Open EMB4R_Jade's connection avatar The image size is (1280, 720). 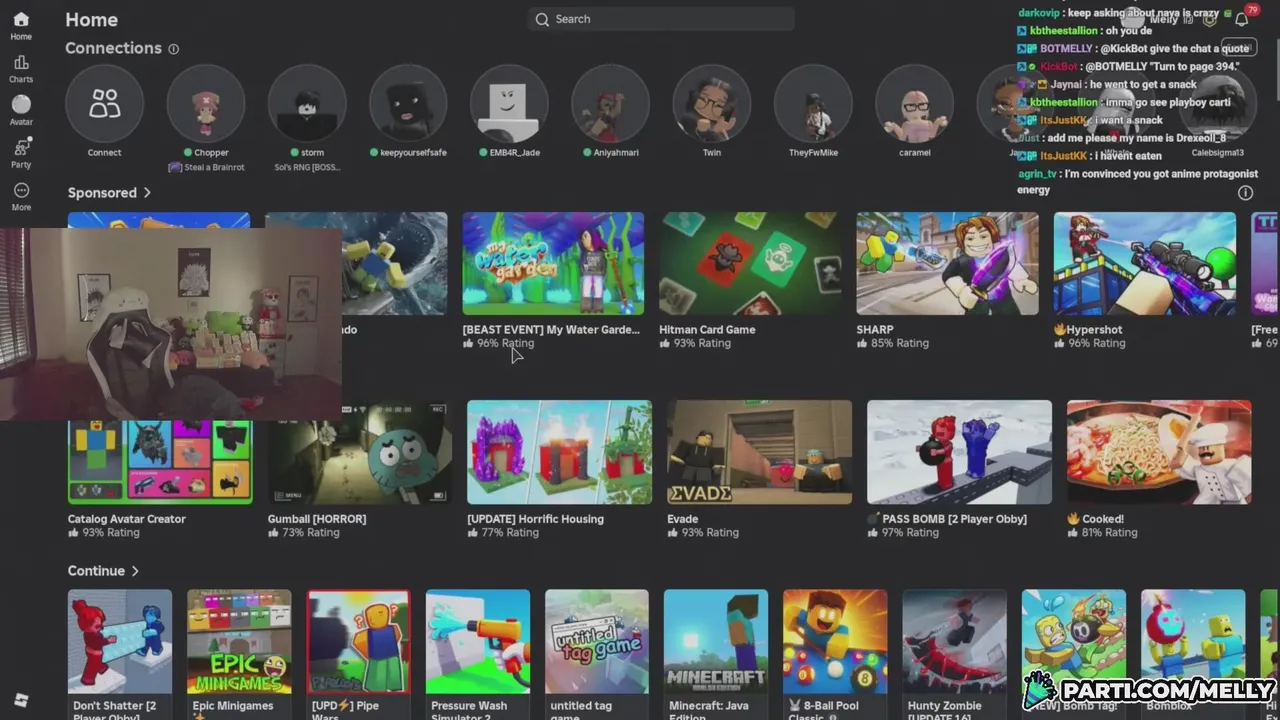(509, 104)
